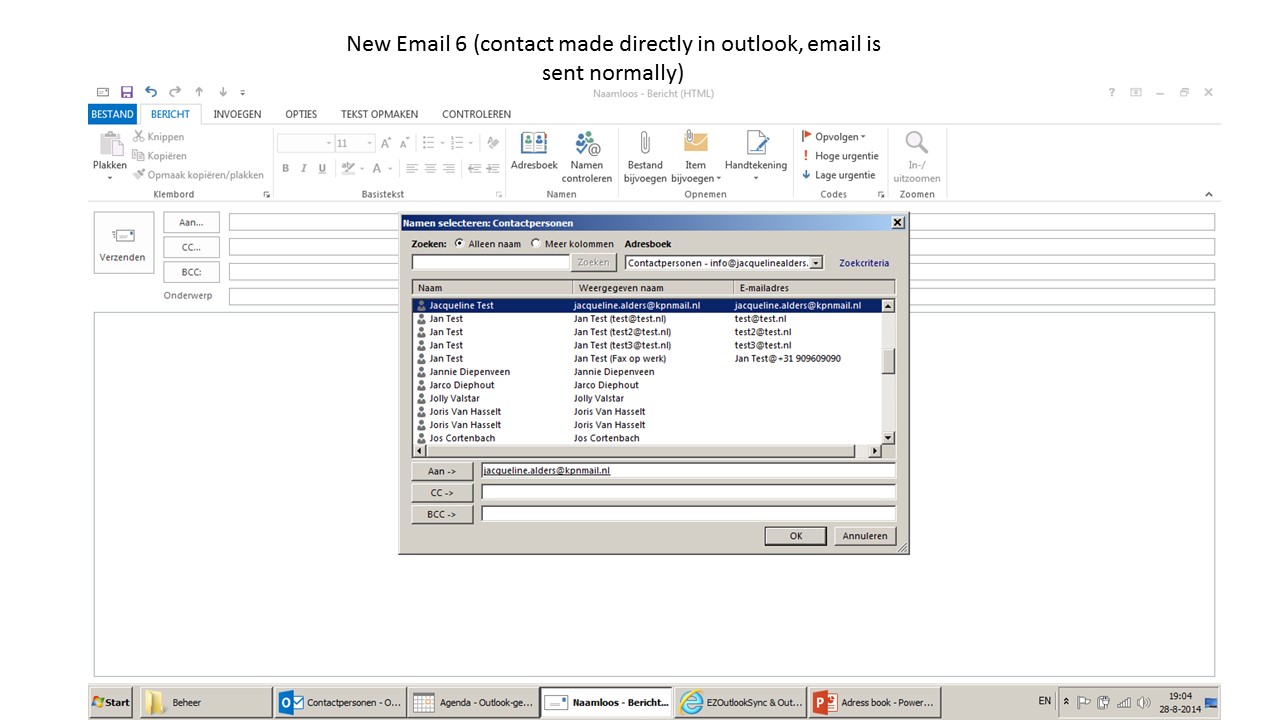Set Lage urgentie low importance
Screen dimensions: 1280x720
point(839,175)
